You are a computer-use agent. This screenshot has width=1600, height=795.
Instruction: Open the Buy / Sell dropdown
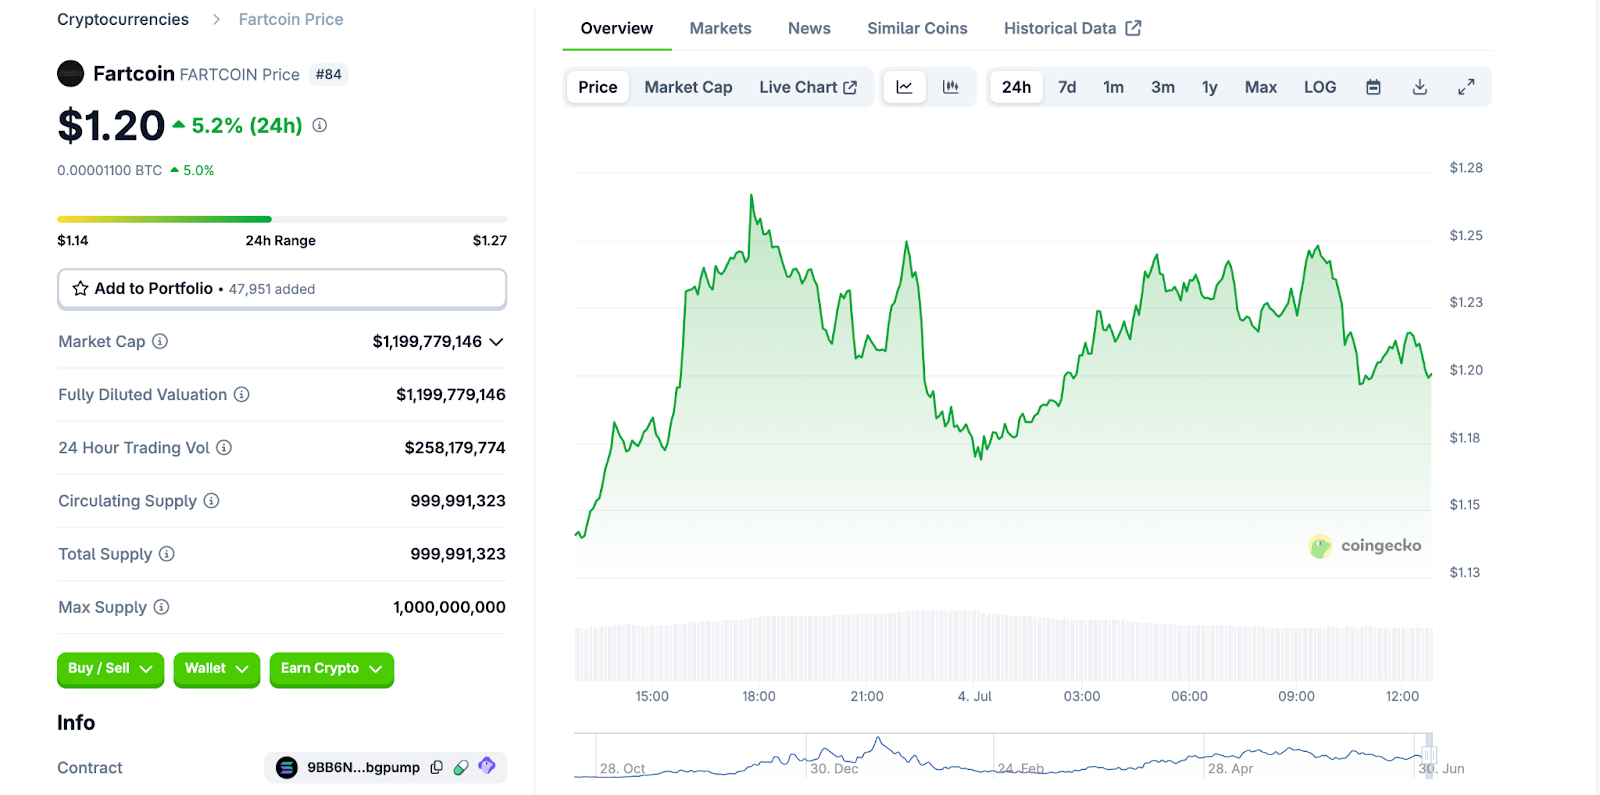[110, 669]
